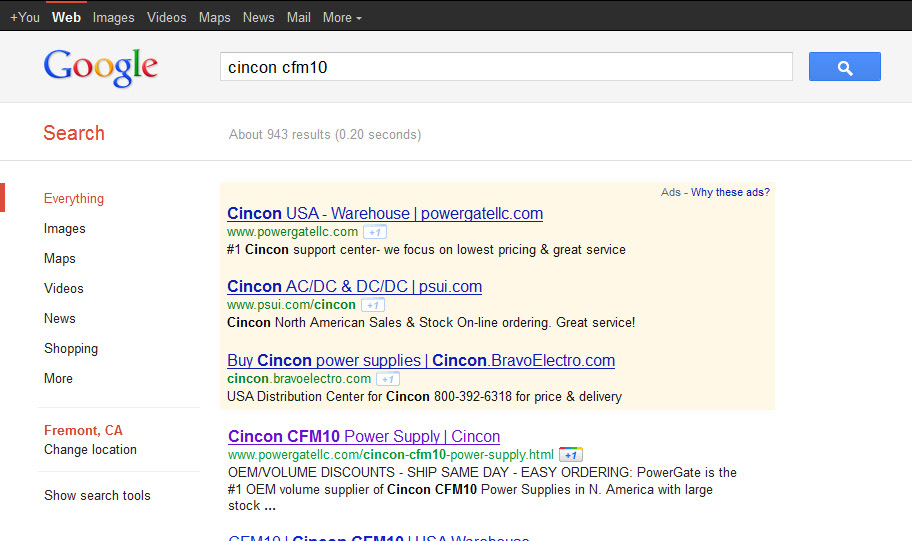The height and width of the screenshot is (541, 912).
Task: Click cincon.bravoelectro.com green URL
Action: (299, 379)
